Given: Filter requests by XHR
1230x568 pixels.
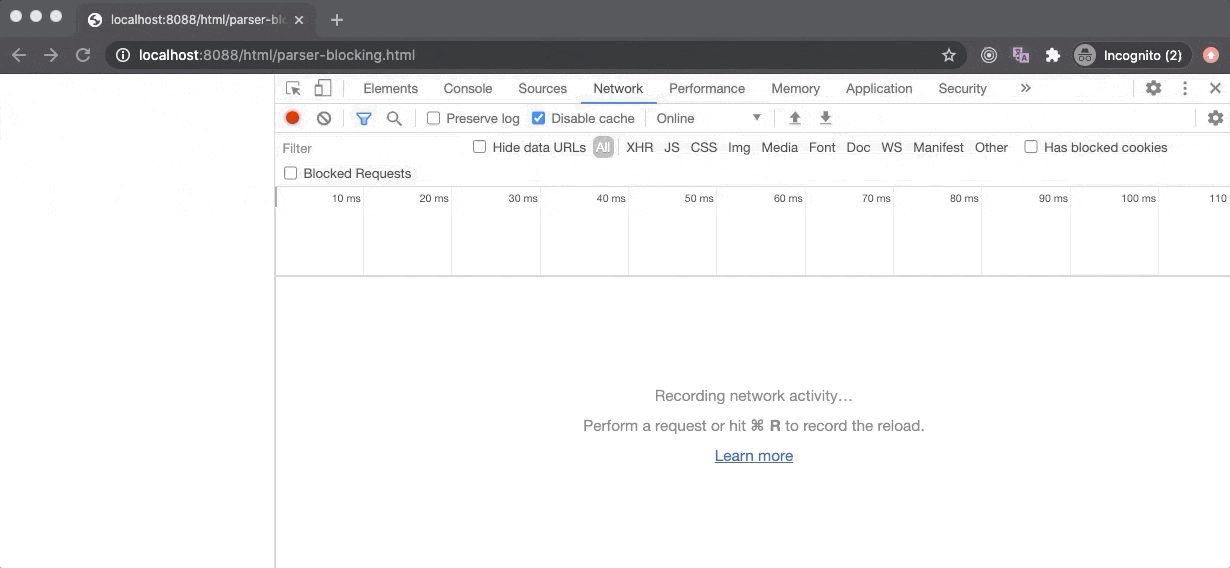Looking at the screenshot, I should click(640, 147).
